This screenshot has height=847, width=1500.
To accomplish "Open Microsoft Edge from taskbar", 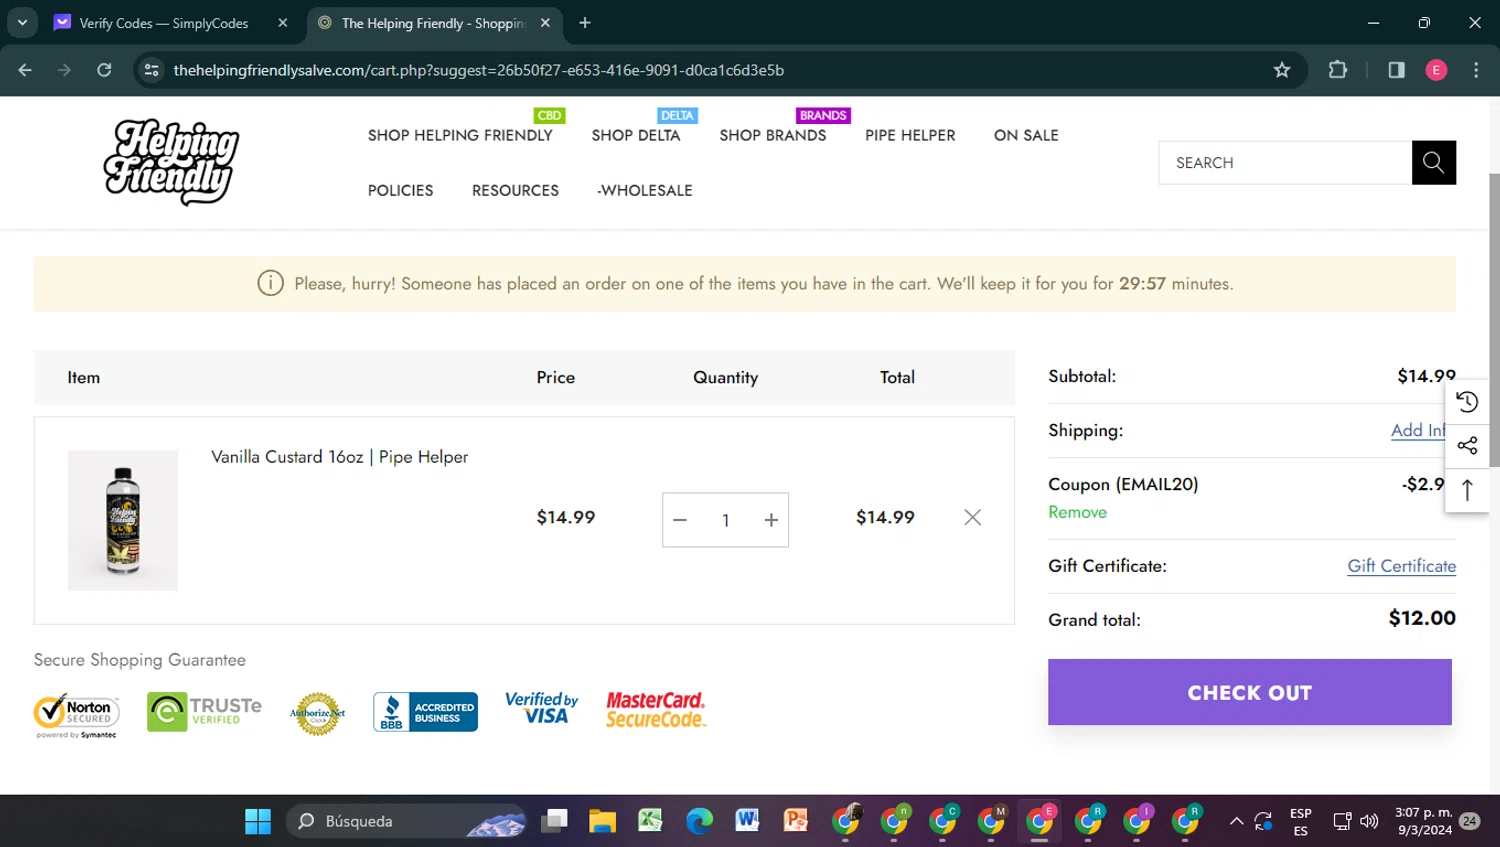I will tap(699, 821).
